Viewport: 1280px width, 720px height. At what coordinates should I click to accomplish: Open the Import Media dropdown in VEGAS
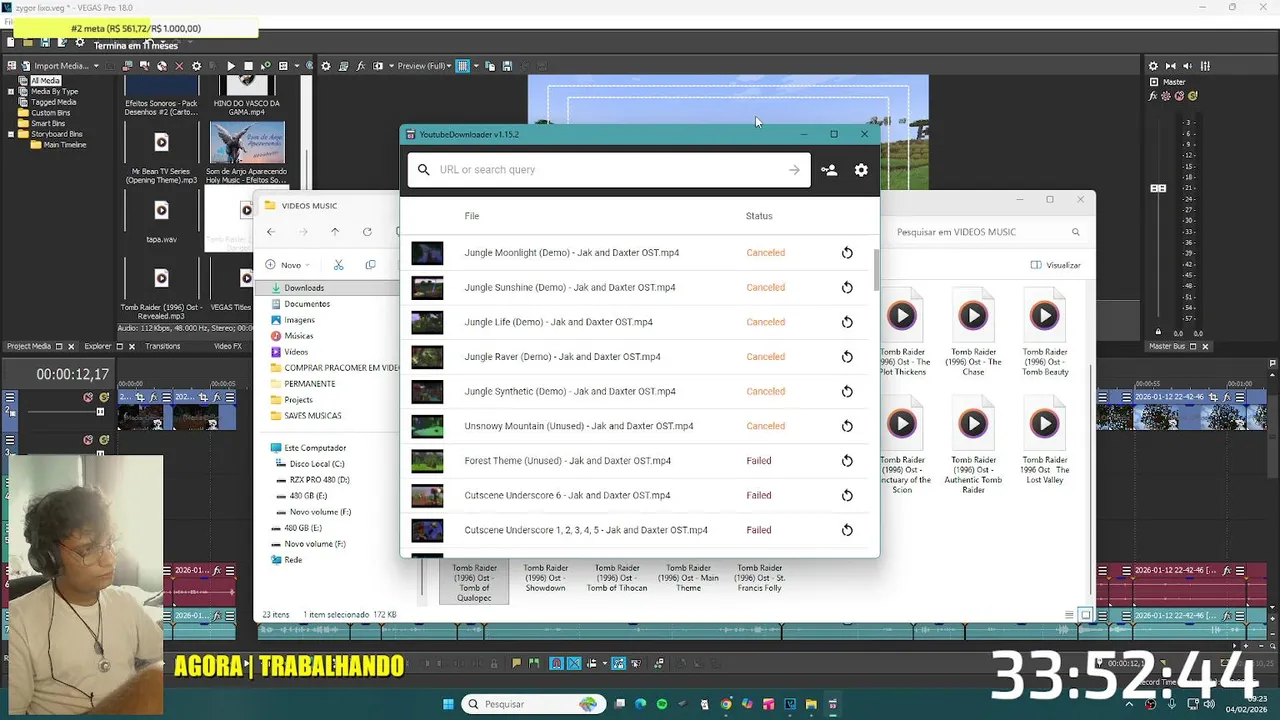tap(96, 66)
